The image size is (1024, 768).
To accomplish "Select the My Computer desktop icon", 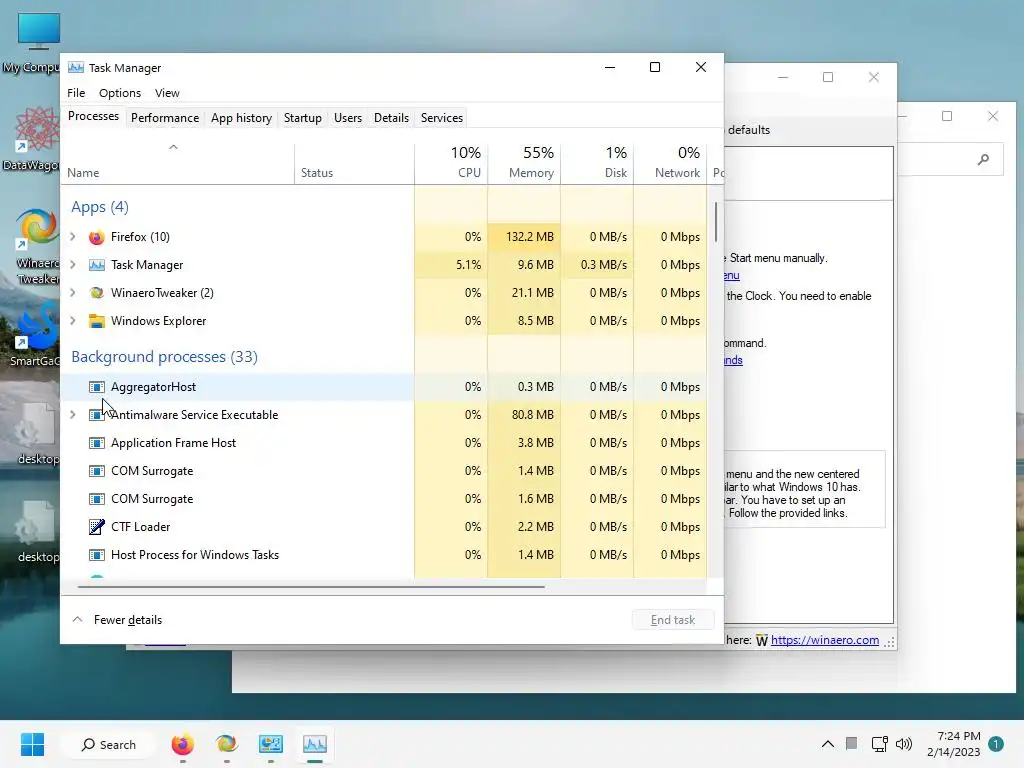I will (x=38, y=43).
